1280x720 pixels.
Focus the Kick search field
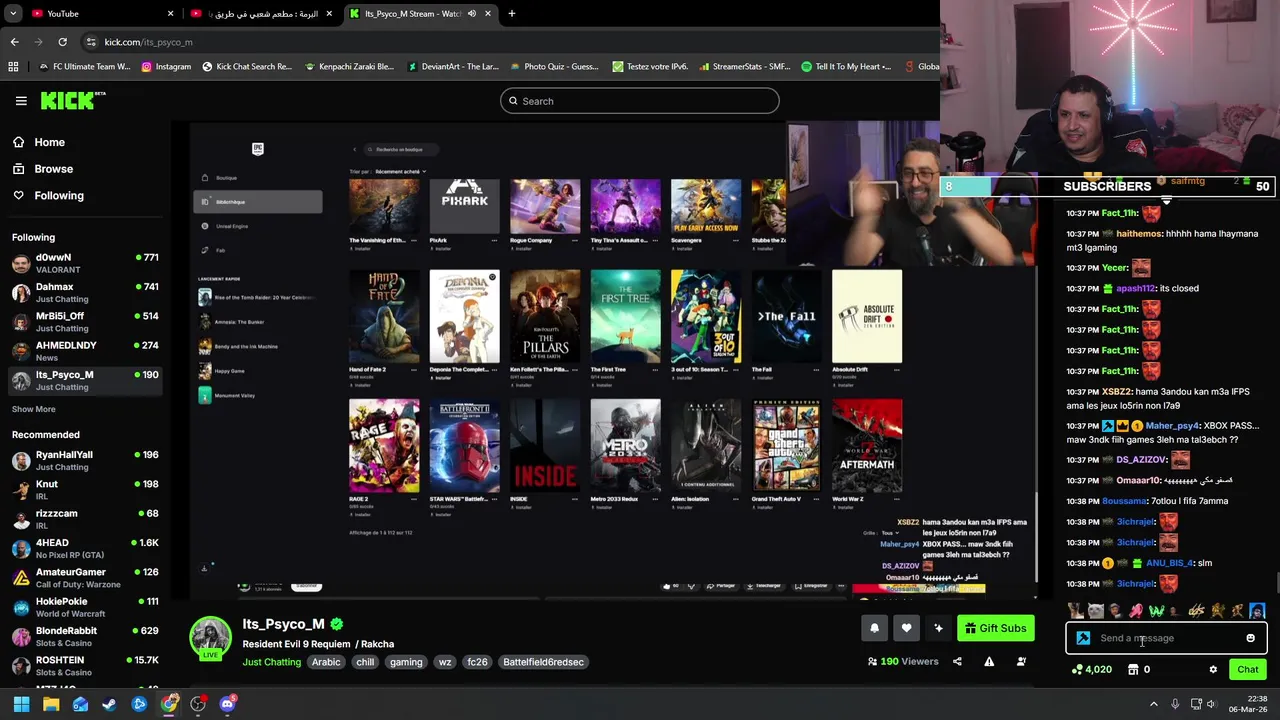(x=640, y=101)
